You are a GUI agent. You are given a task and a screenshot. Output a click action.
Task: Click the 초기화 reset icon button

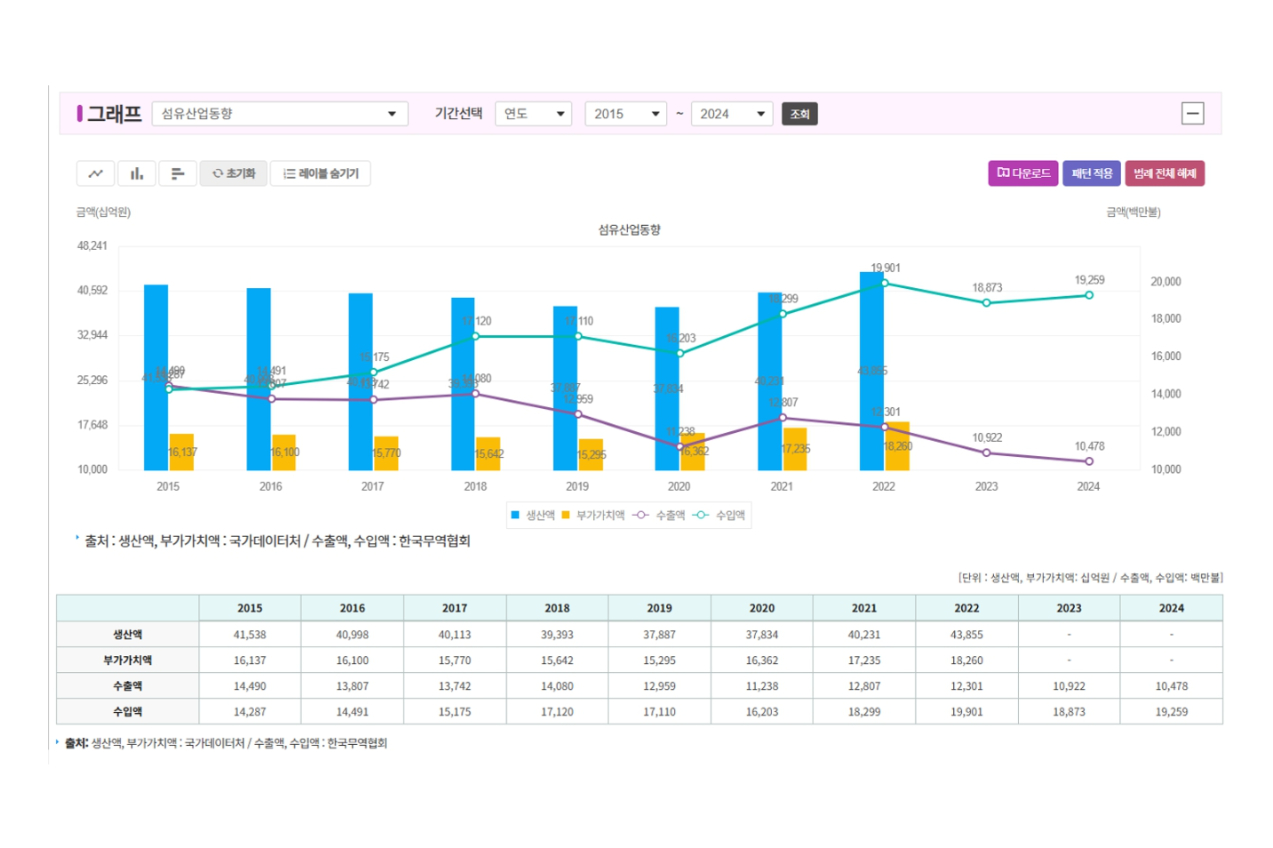click(x=233, y=173)
